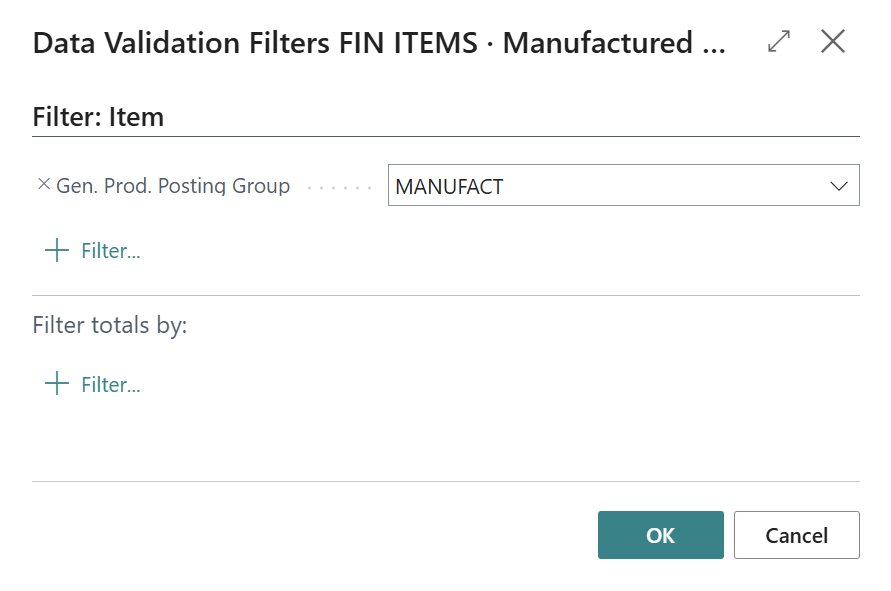Click the plus sign to add another item filter

coord(56,250)
